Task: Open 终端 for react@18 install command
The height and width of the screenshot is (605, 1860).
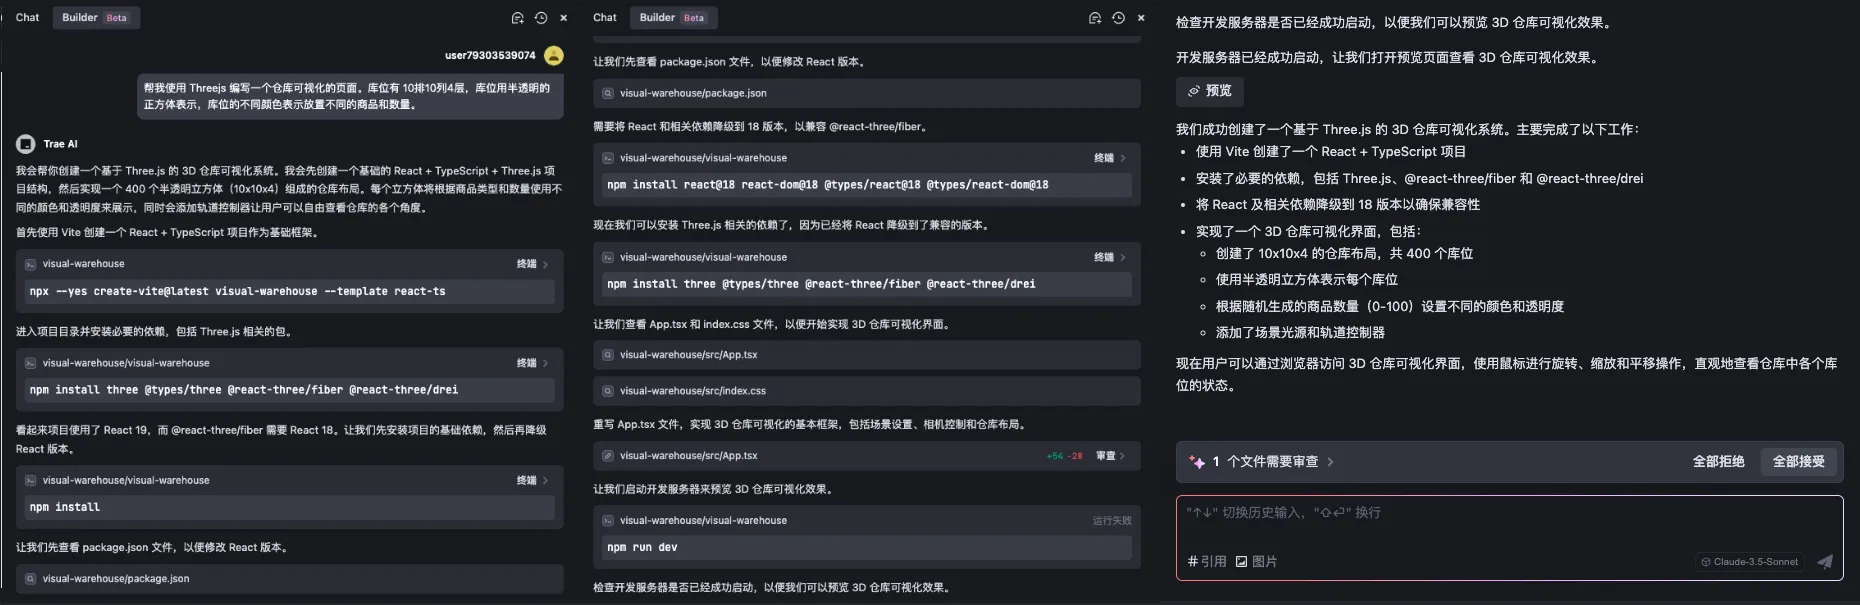Action: coord(1109,158)
